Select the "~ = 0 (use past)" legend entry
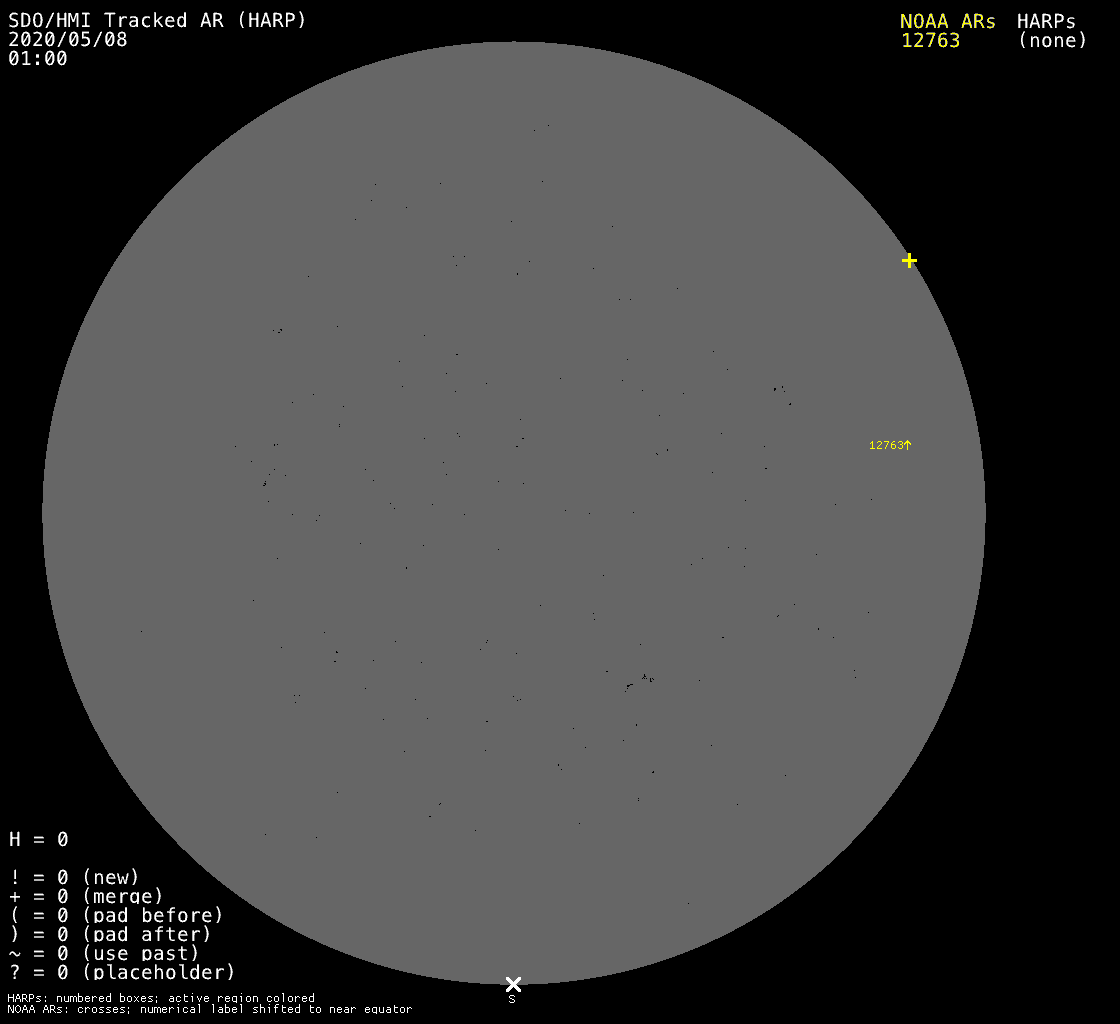 104,953
